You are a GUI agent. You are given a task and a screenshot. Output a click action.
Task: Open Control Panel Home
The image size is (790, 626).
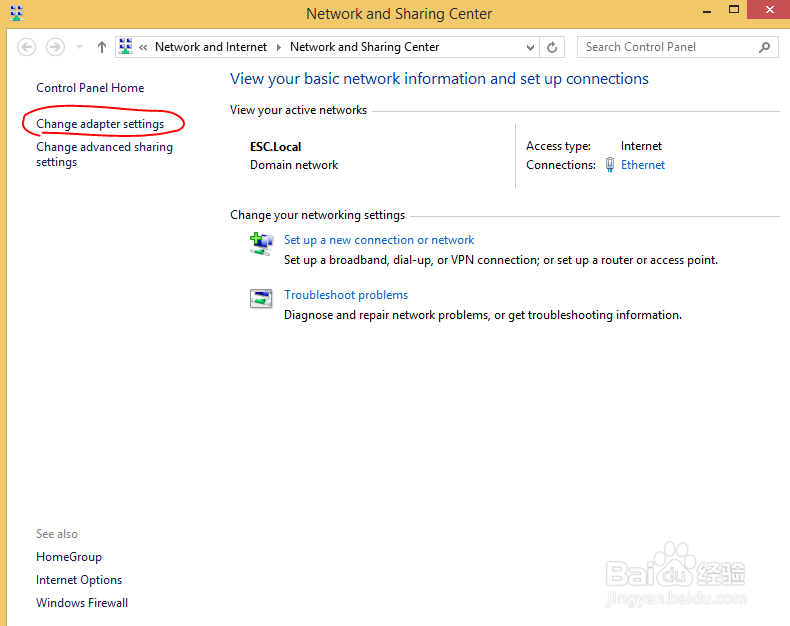tap(90, 88)
